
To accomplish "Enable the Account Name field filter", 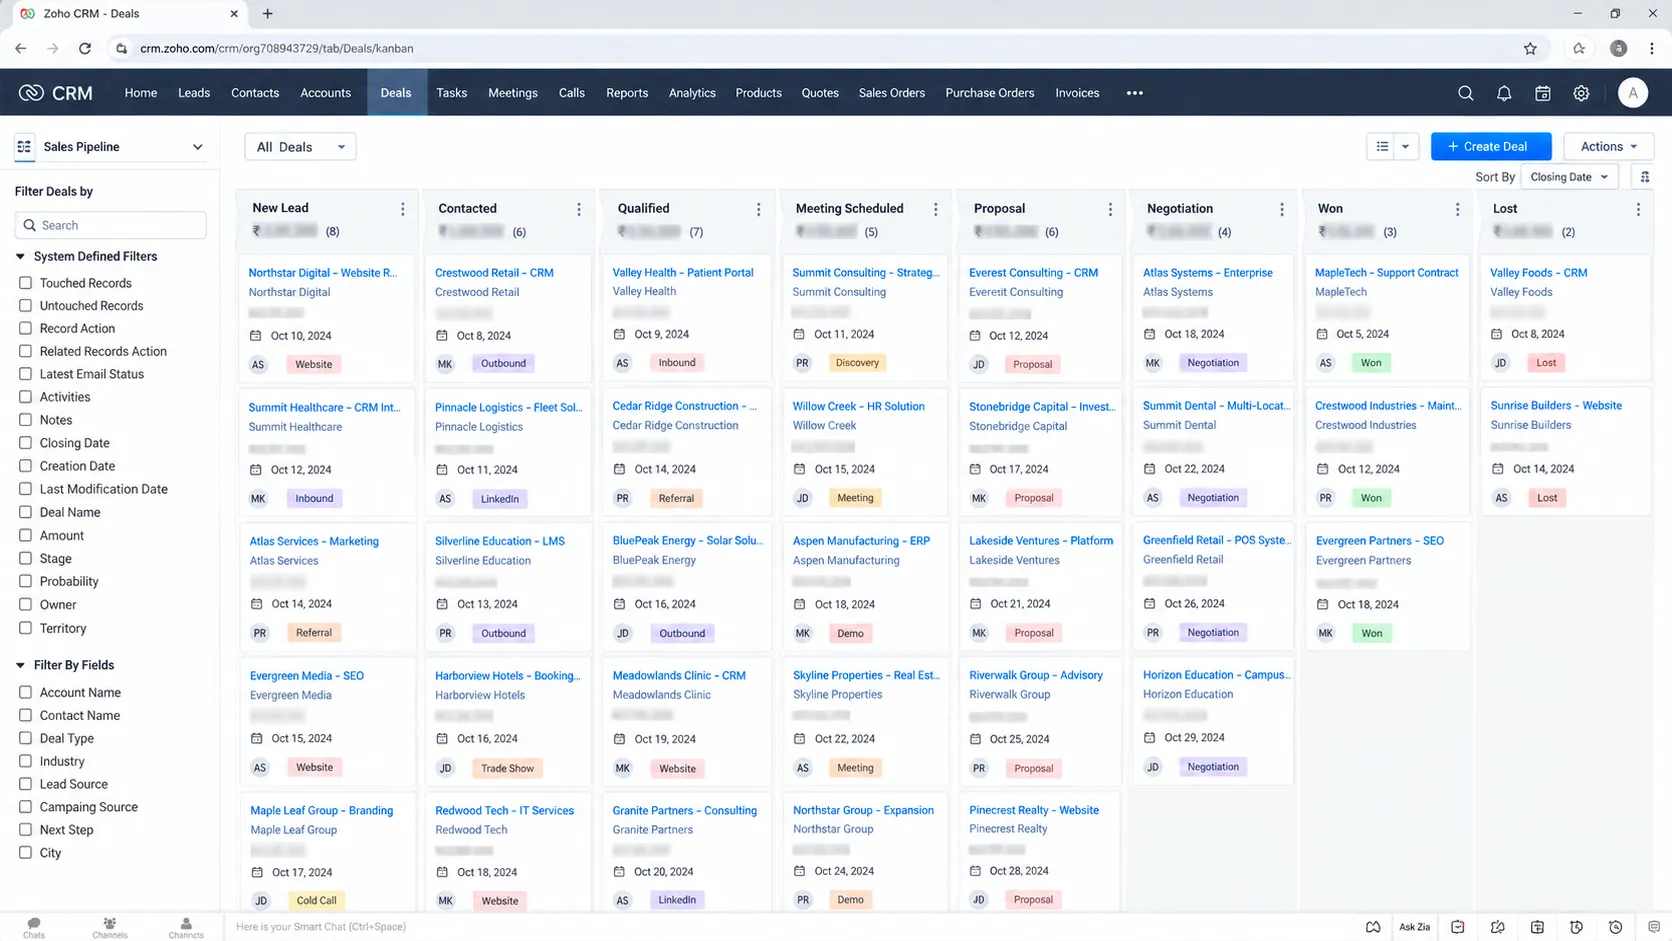I will click(26, 692).
